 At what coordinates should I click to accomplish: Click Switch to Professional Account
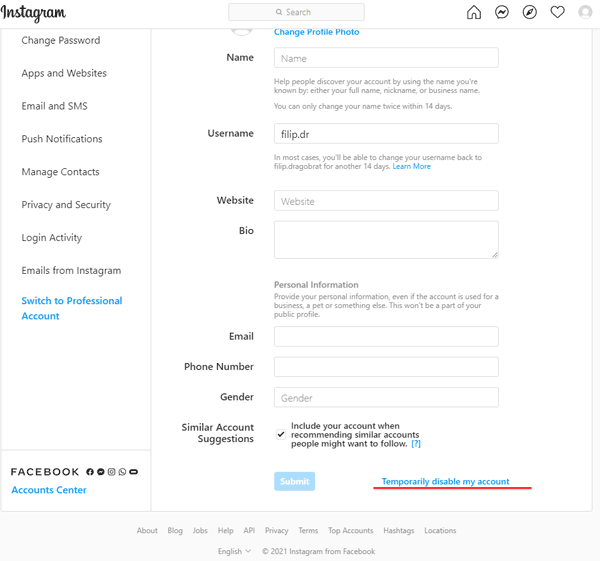(72, 308)
